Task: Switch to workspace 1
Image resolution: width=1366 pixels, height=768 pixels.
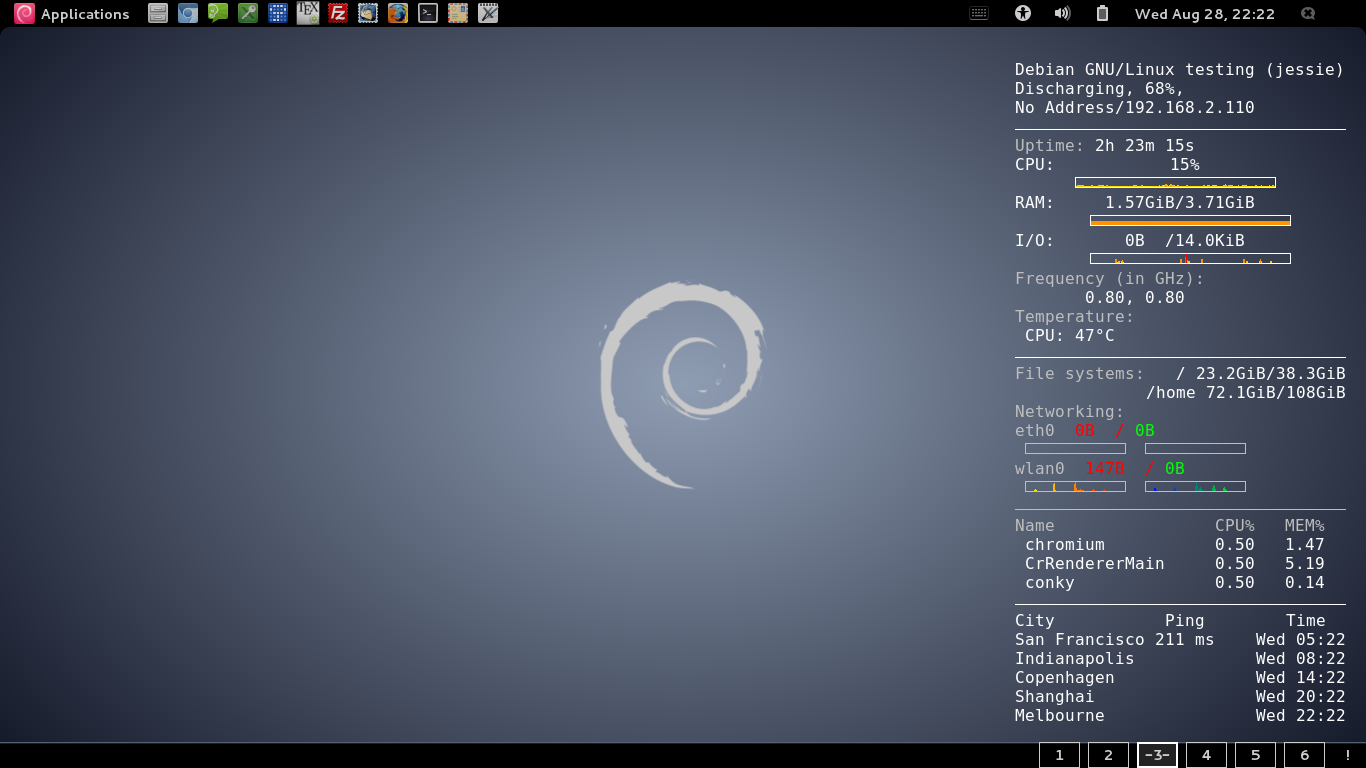Action: point(1059,755)
